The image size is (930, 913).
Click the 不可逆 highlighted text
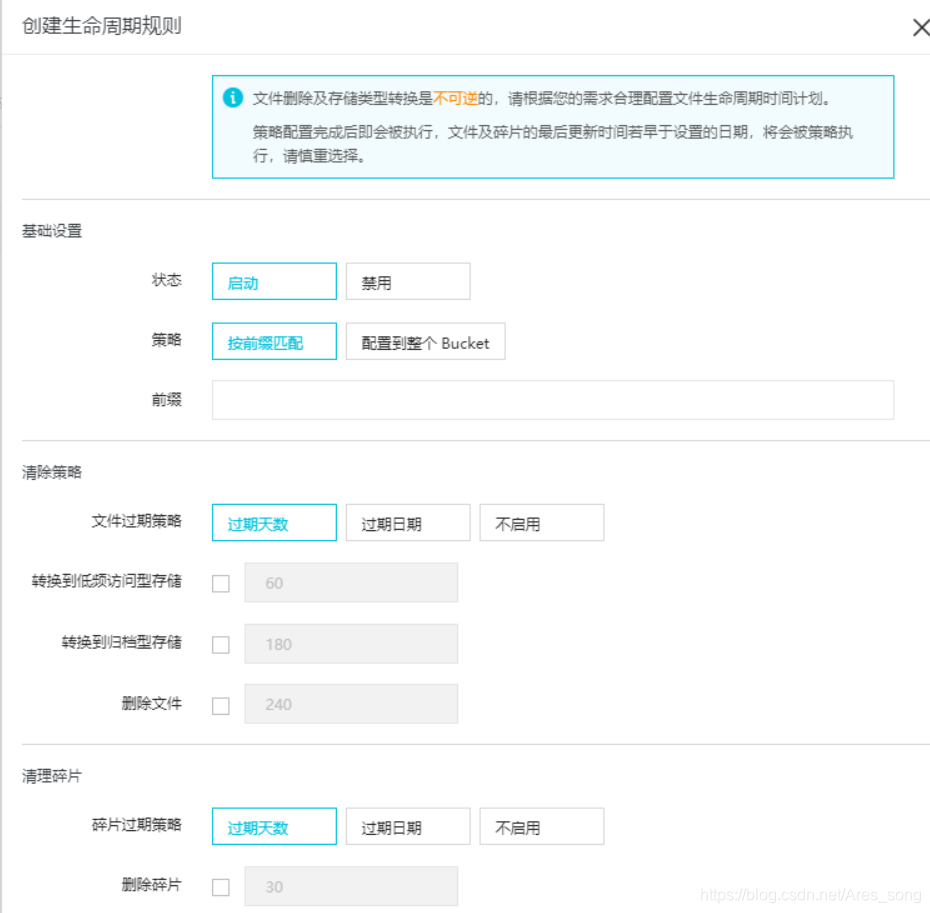coord(455,98)
